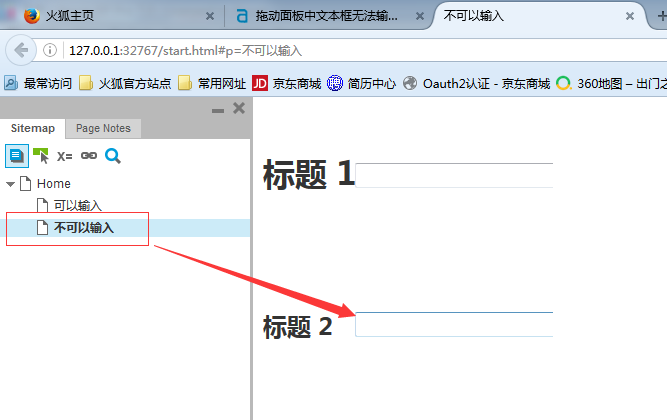Viewport: 667px width, 420px height.
Task: Close the 拖动面板中文本框 browser tab
Action: (x=420, y=16)
